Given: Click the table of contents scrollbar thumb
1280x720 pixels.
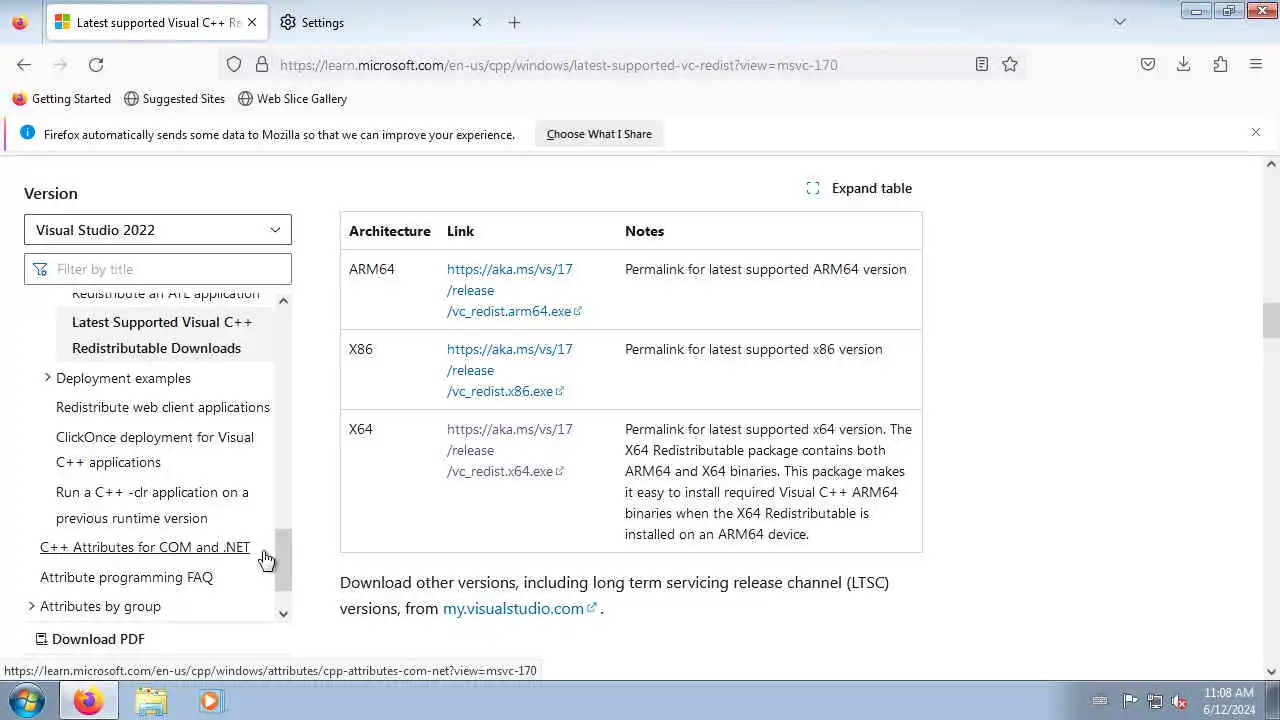Looking at the screenshot, I should [283, 560].
